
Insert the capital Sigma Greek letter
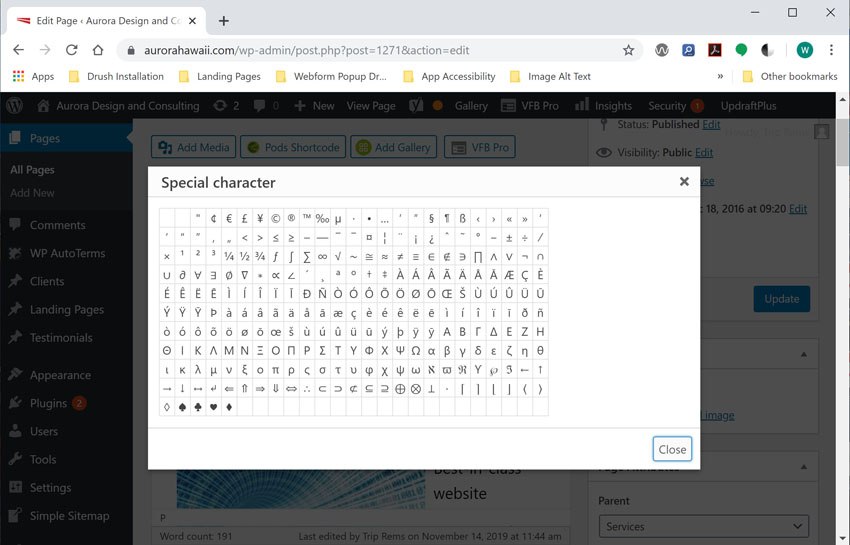coord(323,351)
